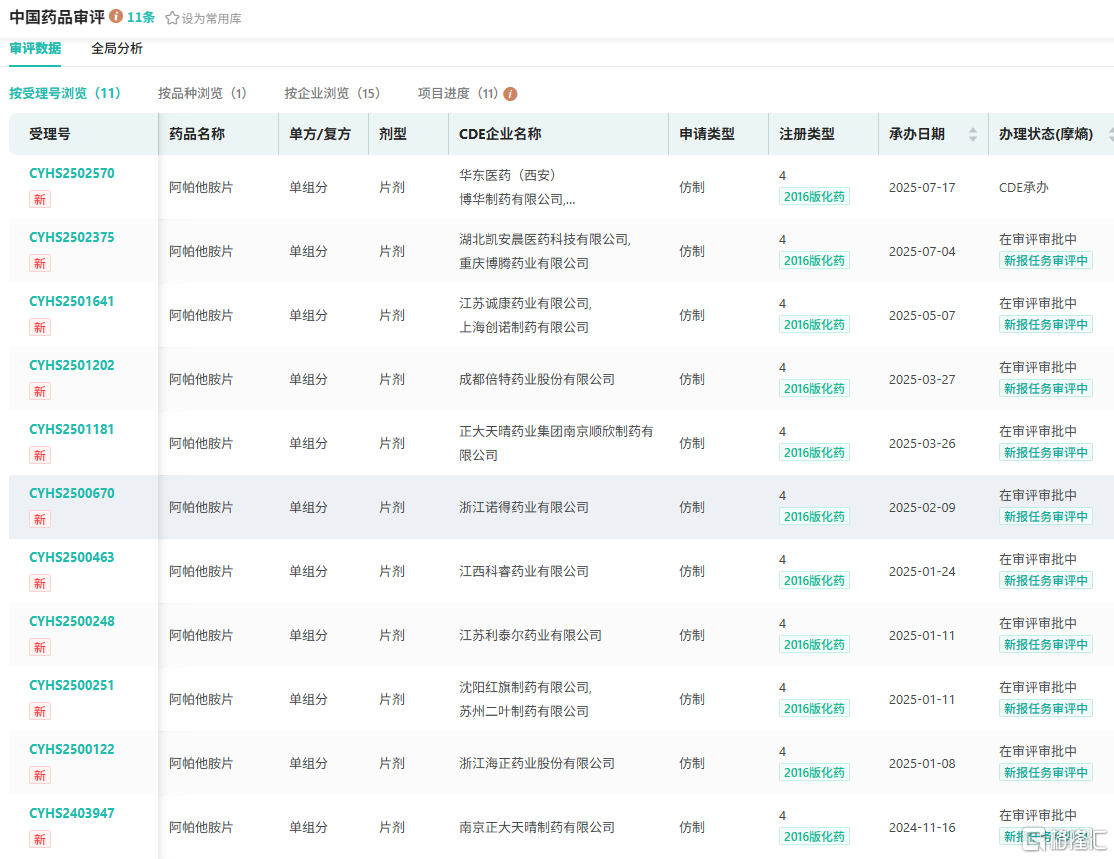Click the 设为常用库 label
The width and height of the screenshot is (1114, 859).
212,18
